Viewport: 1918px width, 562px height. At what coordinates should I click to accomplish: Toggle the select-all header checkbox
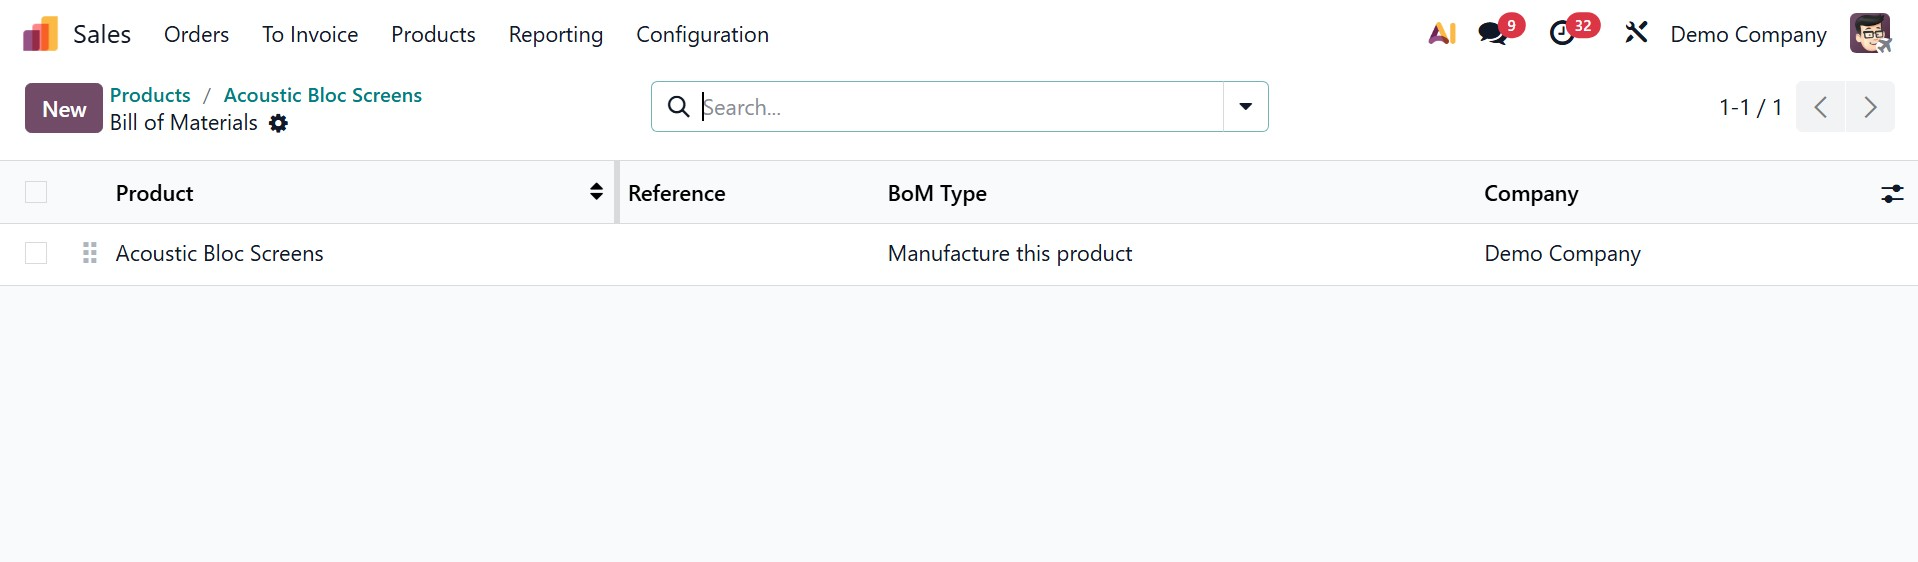coord(36,192)
